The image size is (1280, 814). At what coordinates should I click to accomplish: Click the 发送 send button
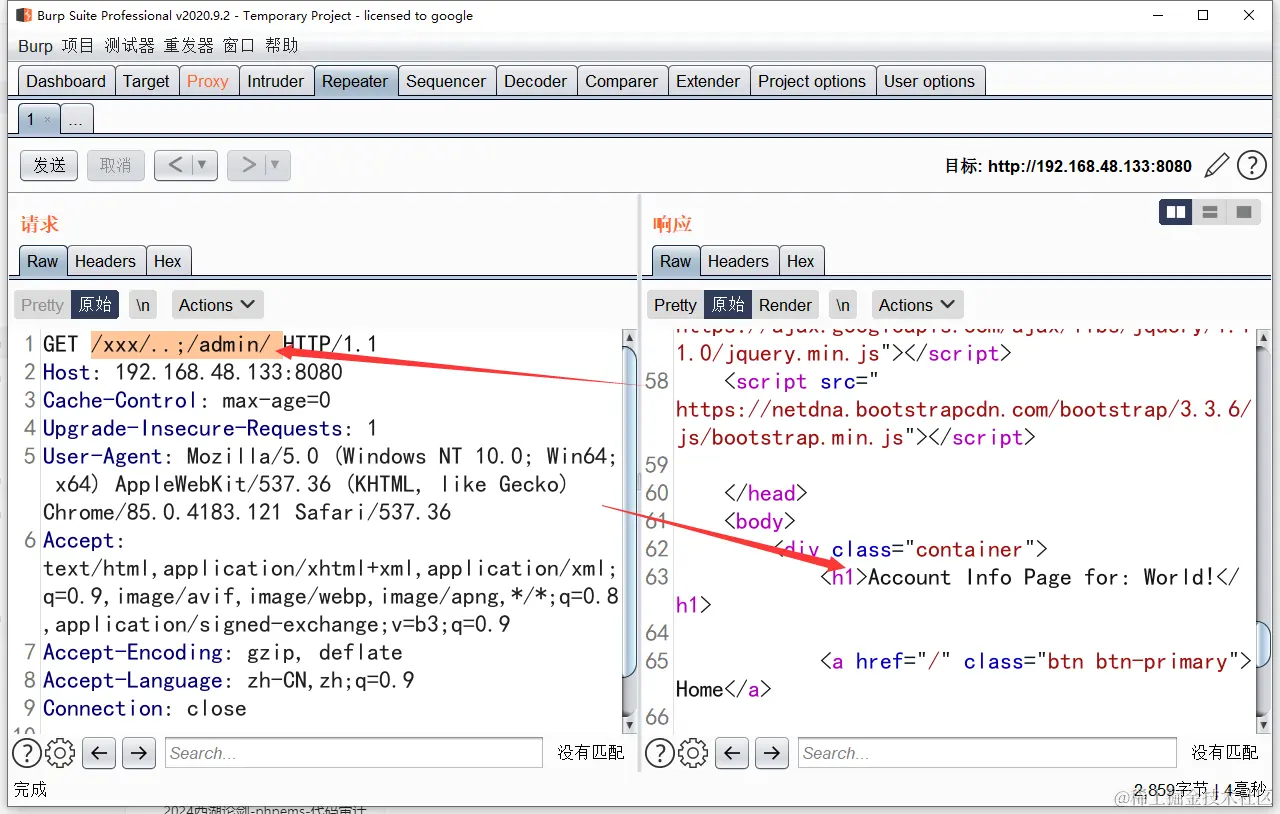[49, 165]
